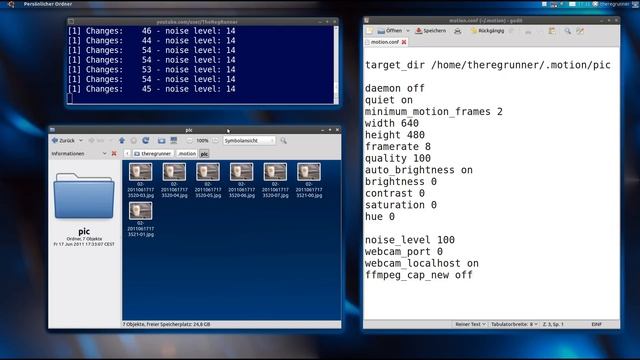Click Öffnen in gedit toolbar
Image resolution: width=640 pixels, height=360 pixels.
click(390, 31)
